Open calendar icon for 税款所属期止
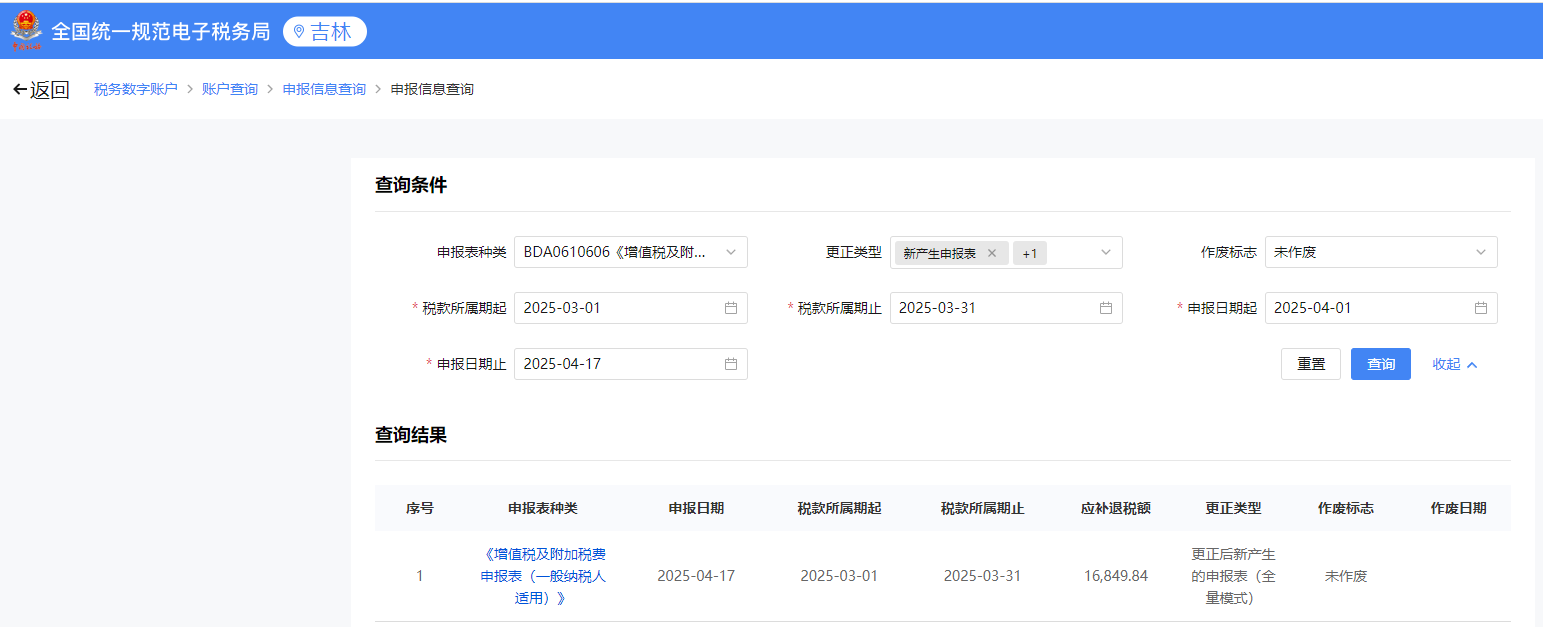The width and height of the screenshot is (1543, 627). 1106,308
